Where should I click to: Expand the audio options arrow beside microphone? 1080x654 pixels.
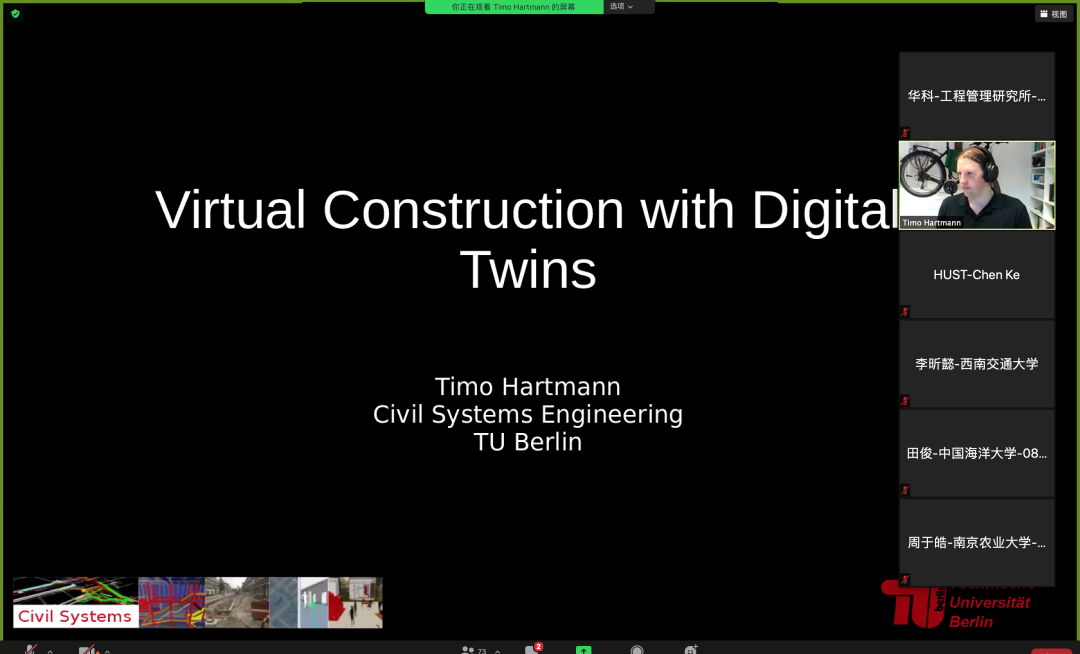pos(50,651)
